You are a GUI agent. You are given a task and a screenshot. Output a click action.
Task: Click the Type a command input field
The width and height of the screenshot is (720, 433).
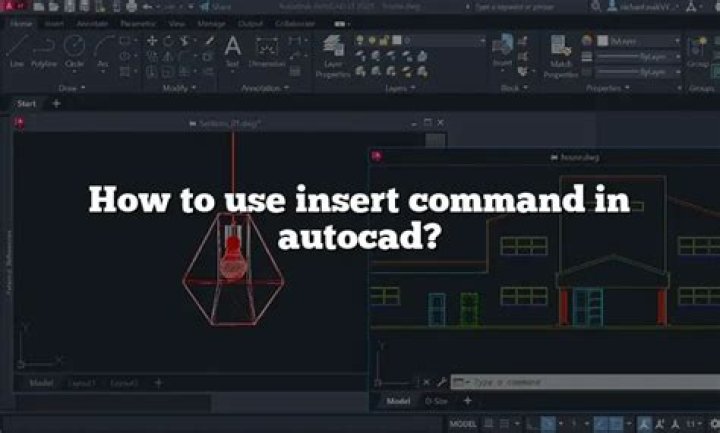[585, 382]
